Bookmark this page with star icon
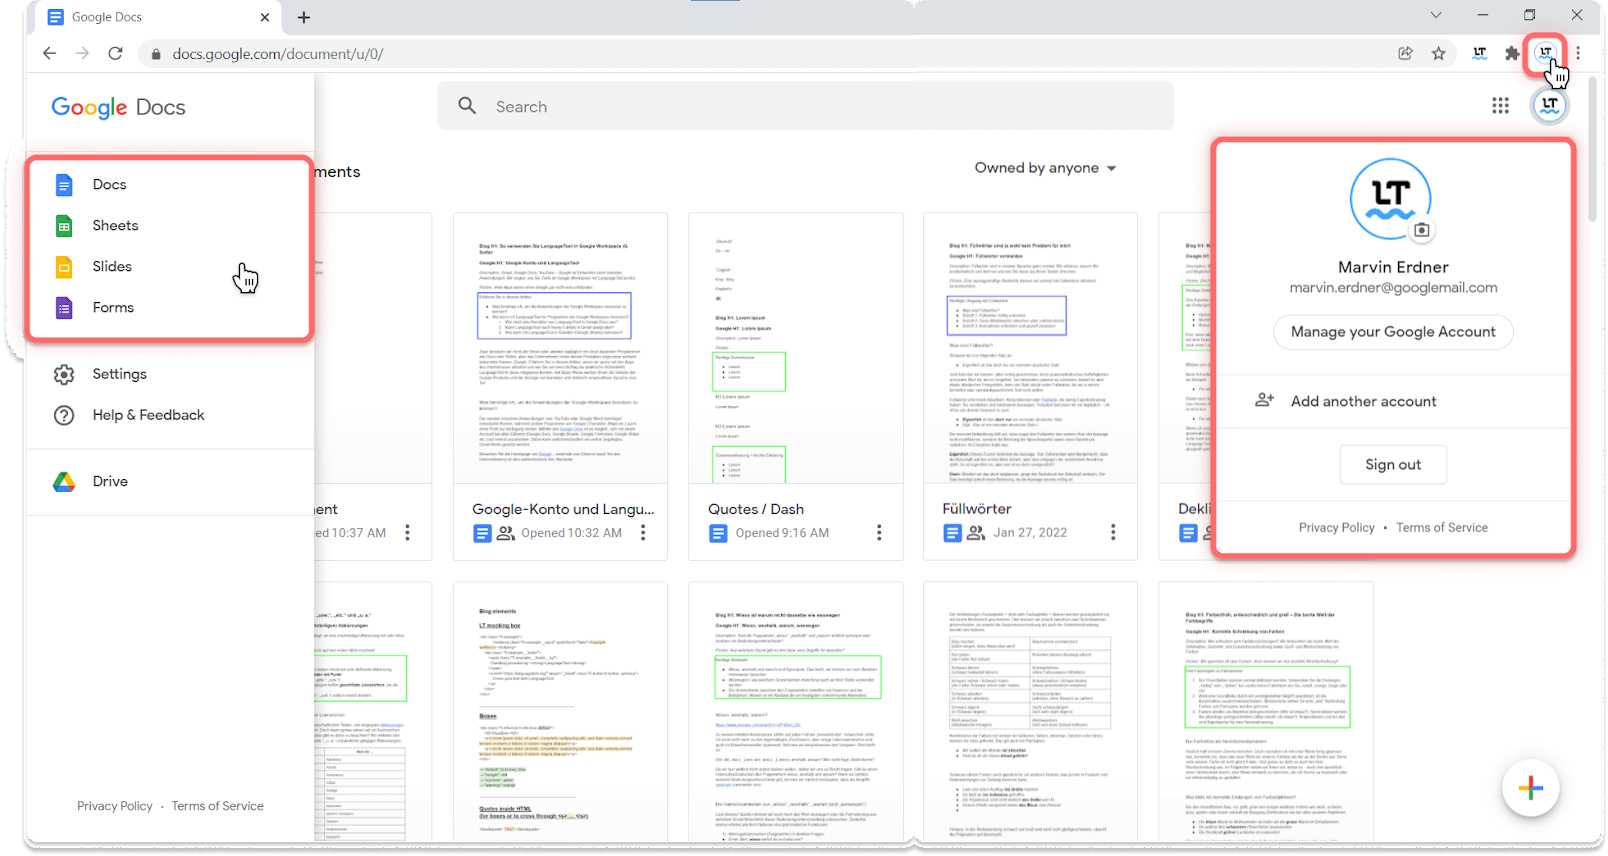 coord(1438,54)
